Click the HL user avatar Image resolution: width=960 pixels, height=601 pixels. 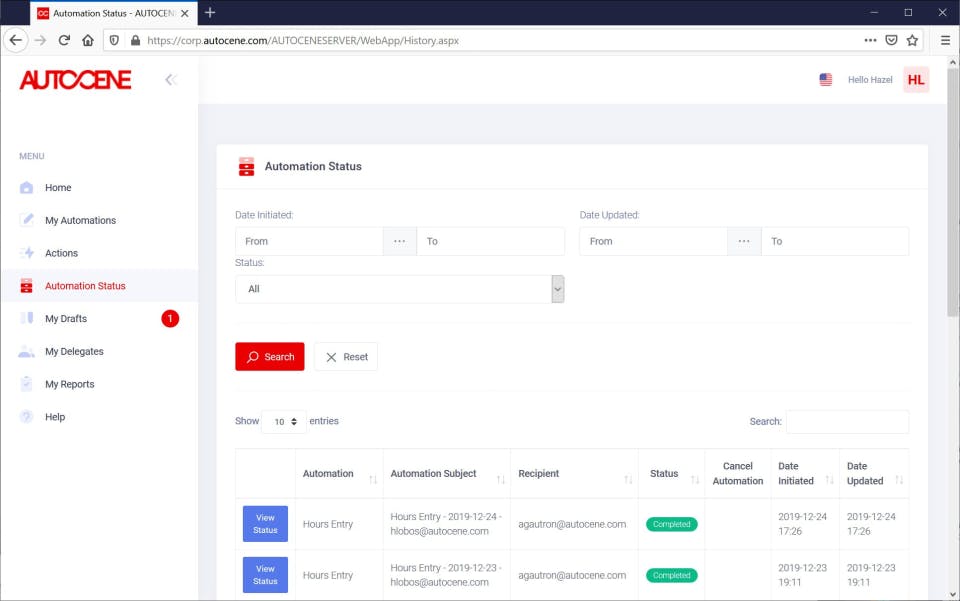[x=916, y=80]
